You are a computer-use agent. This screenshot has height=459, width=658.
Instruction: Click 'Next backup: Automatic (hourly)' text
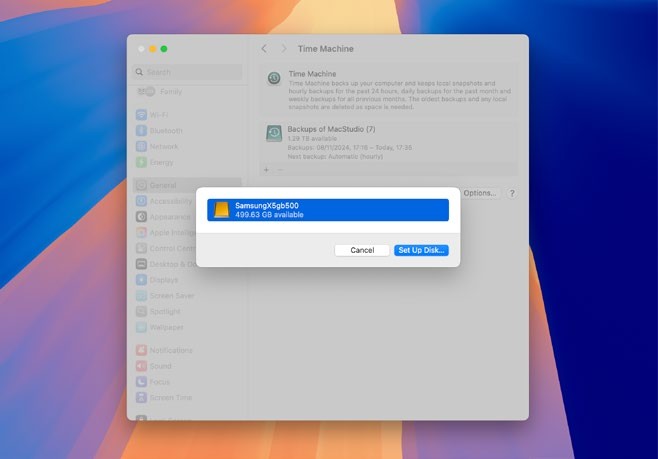tap(335, 156)
